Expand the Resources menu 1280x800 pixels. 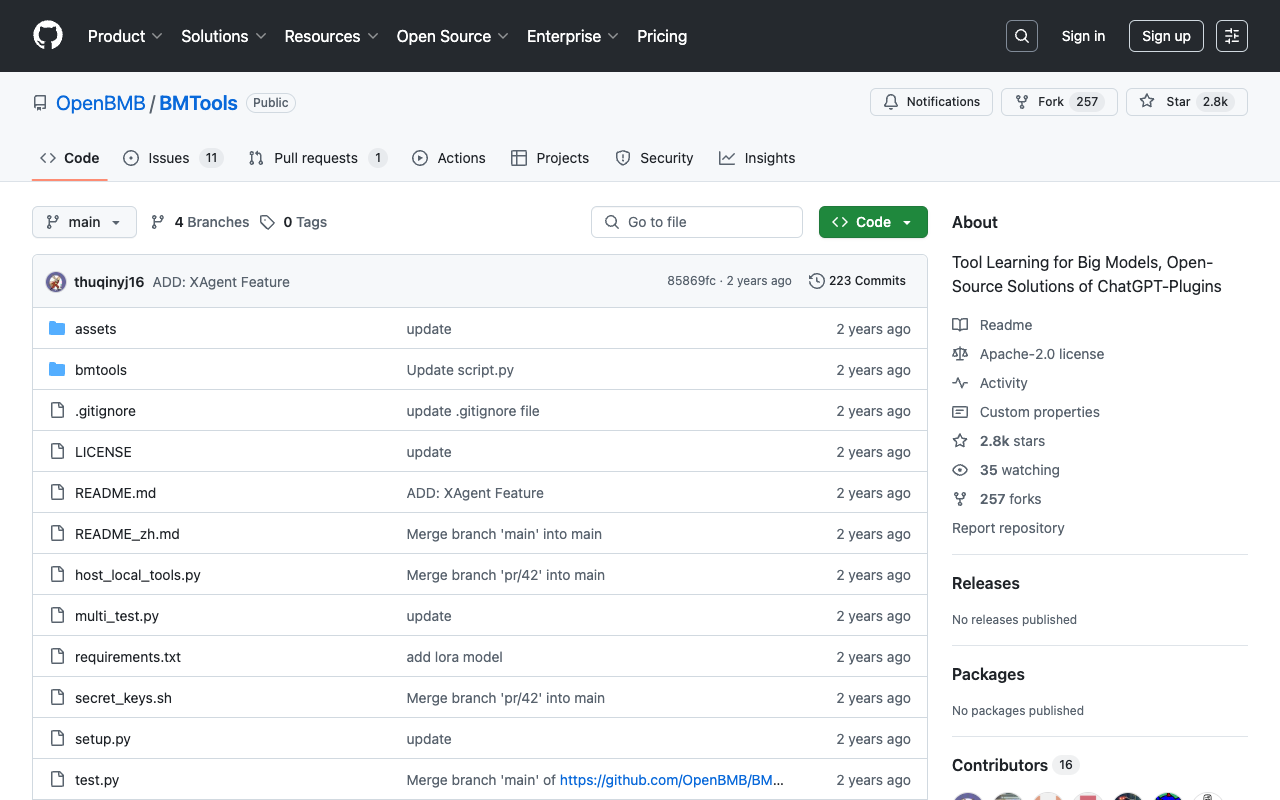[x=331, y=36]
